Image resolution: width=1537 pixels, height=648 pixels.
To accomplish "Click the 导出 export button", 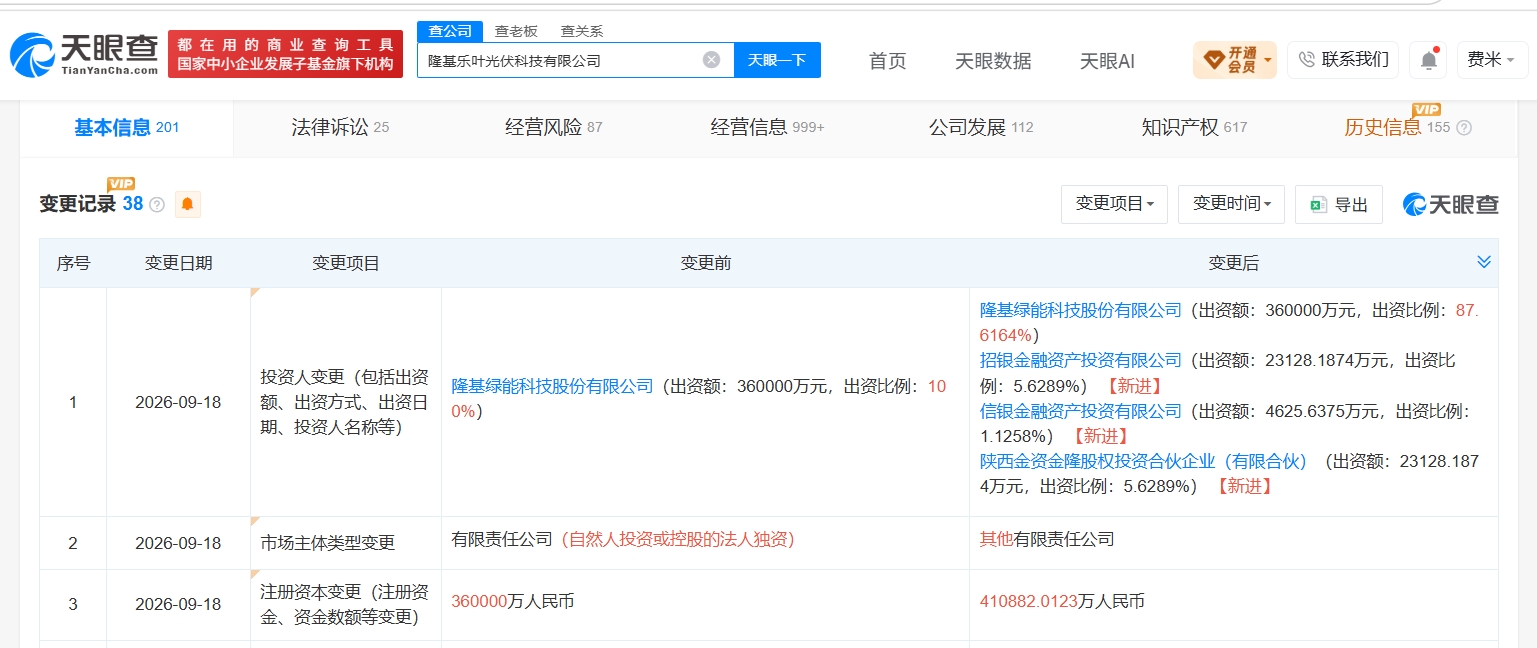I will click(1339, 204).
